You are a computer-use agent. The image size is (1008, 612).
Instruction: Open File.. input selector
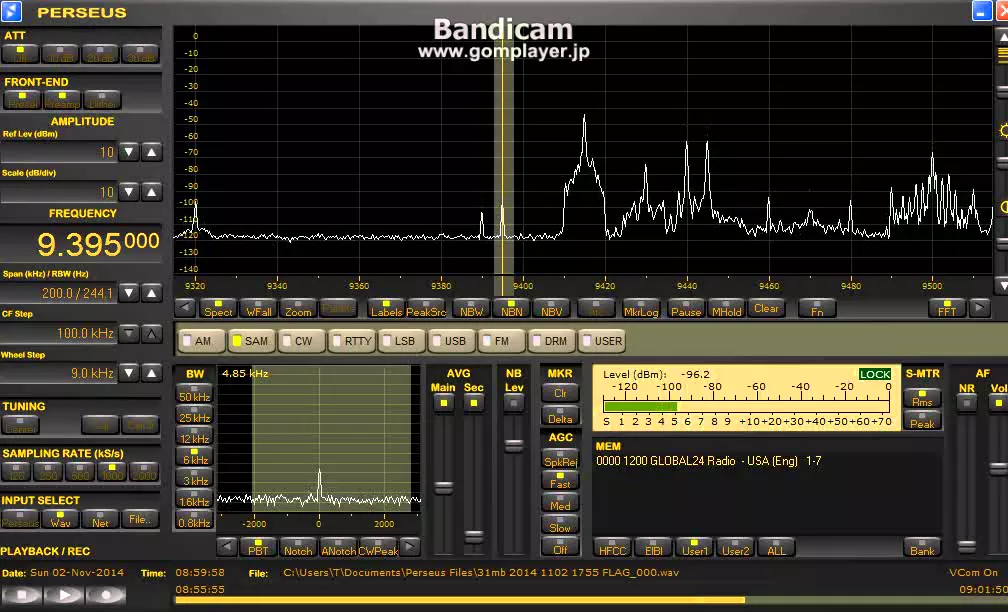140,519
